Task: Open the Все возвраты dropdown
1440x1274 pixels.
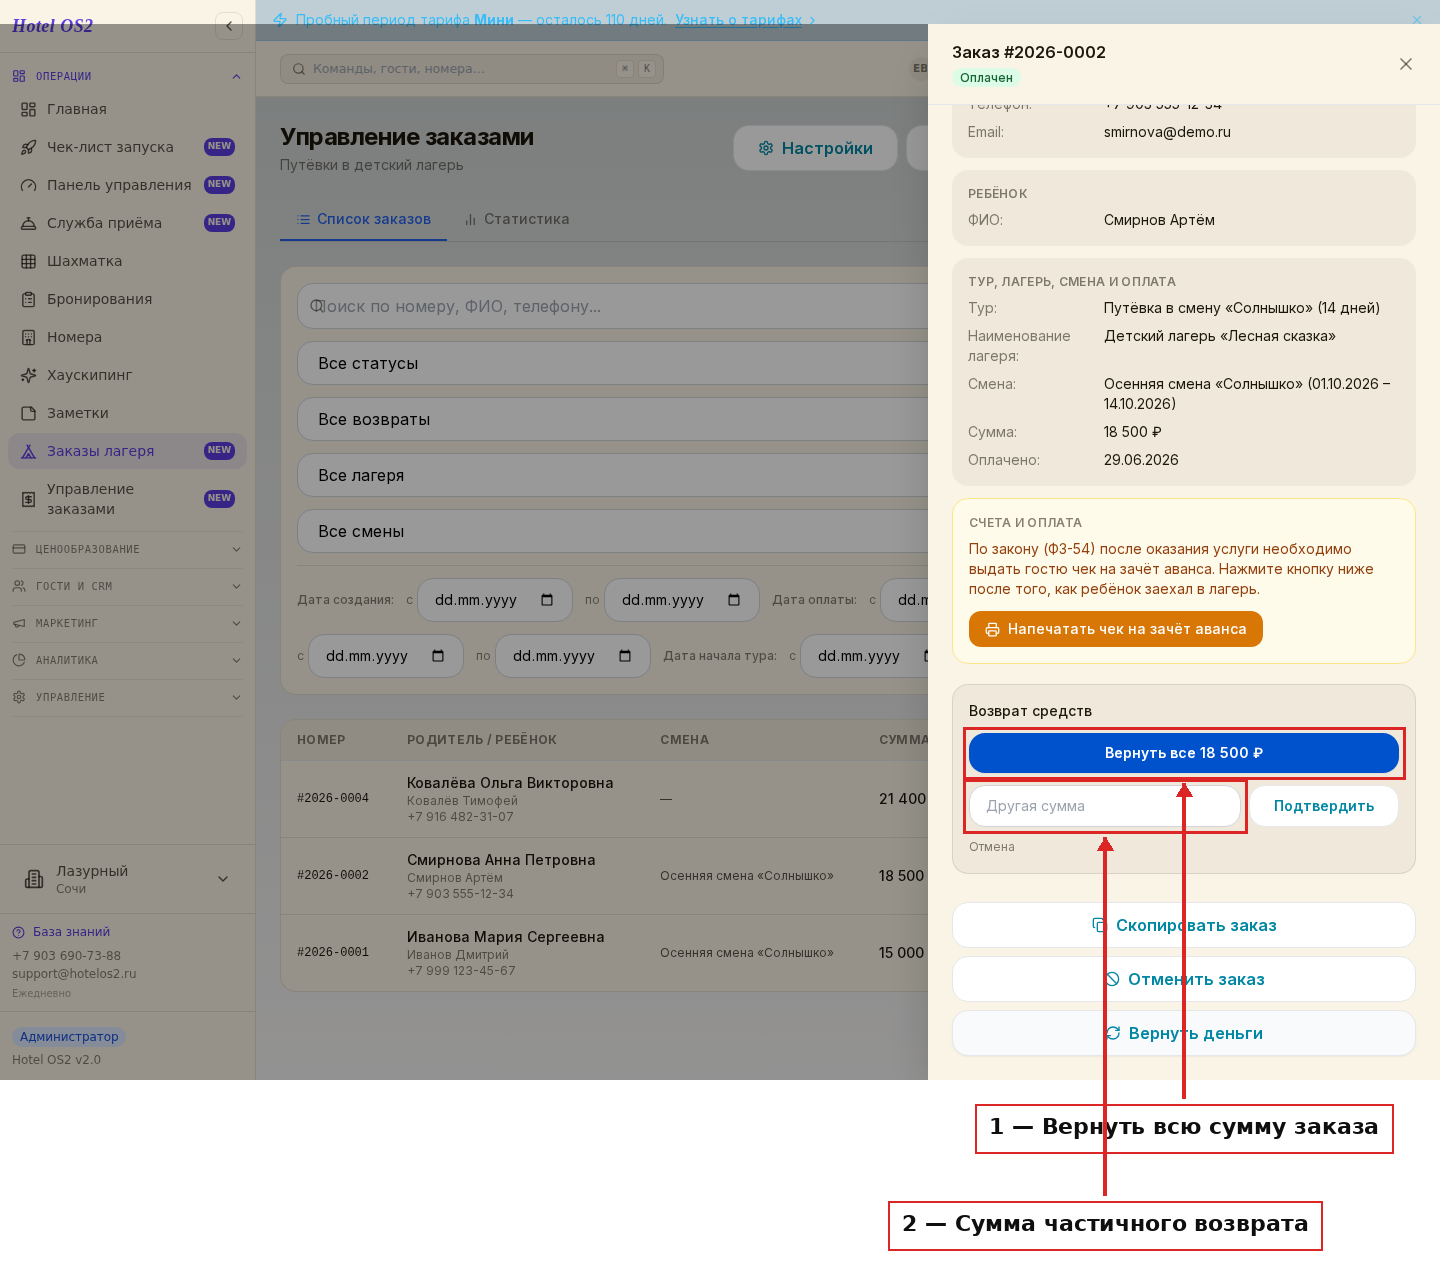Action: pos(613,419)
